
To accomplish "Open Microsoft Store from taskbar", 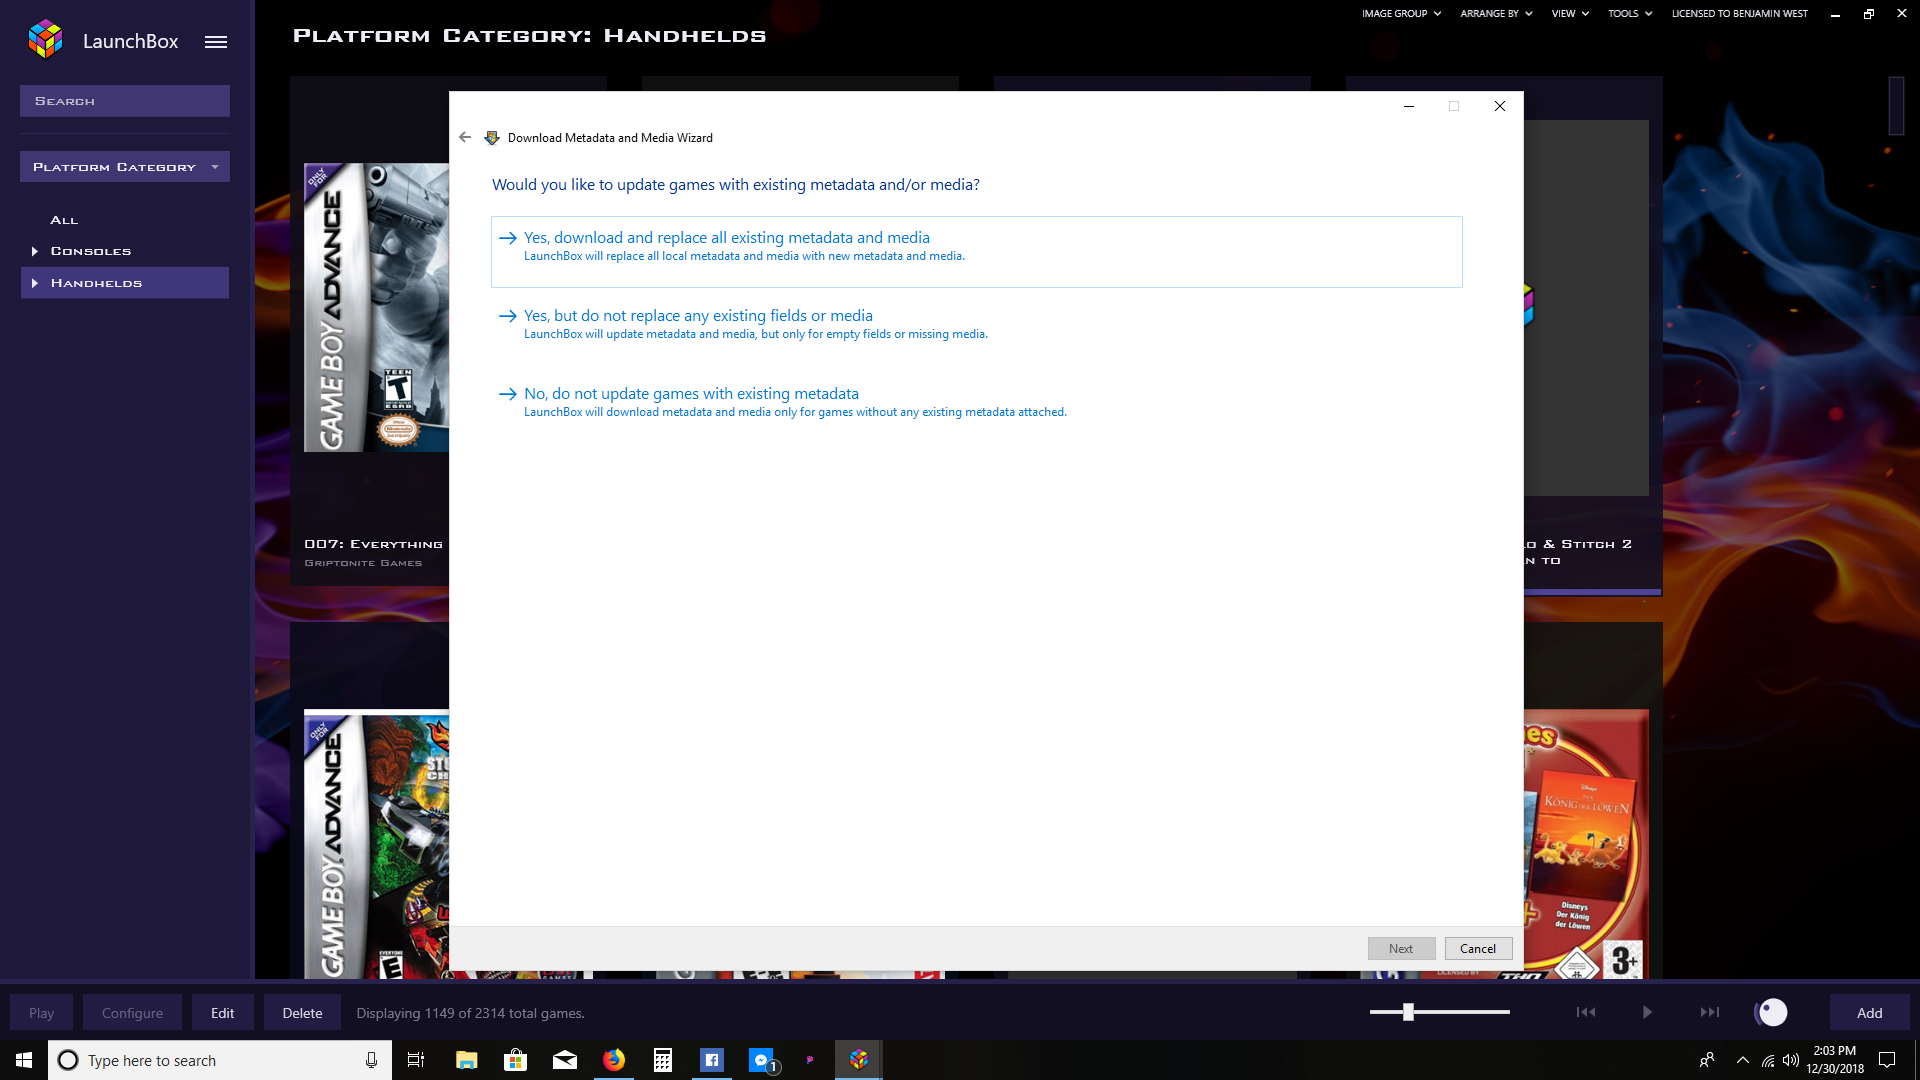I will (515, 1060).
